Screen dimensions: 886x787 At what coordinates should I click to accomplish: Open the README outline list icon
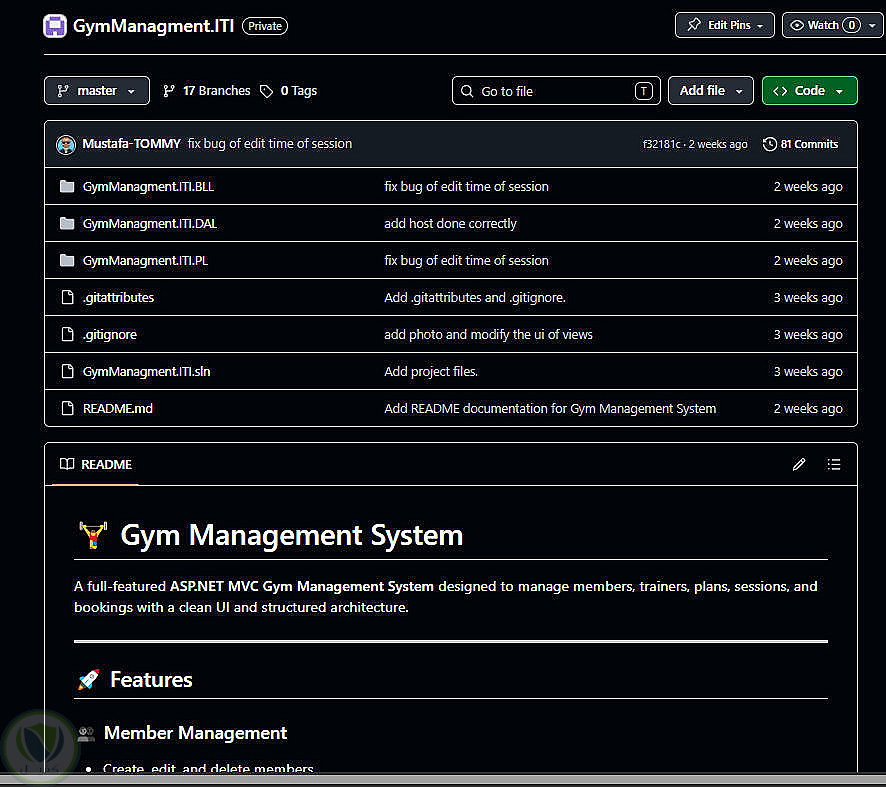click(833, 464)
